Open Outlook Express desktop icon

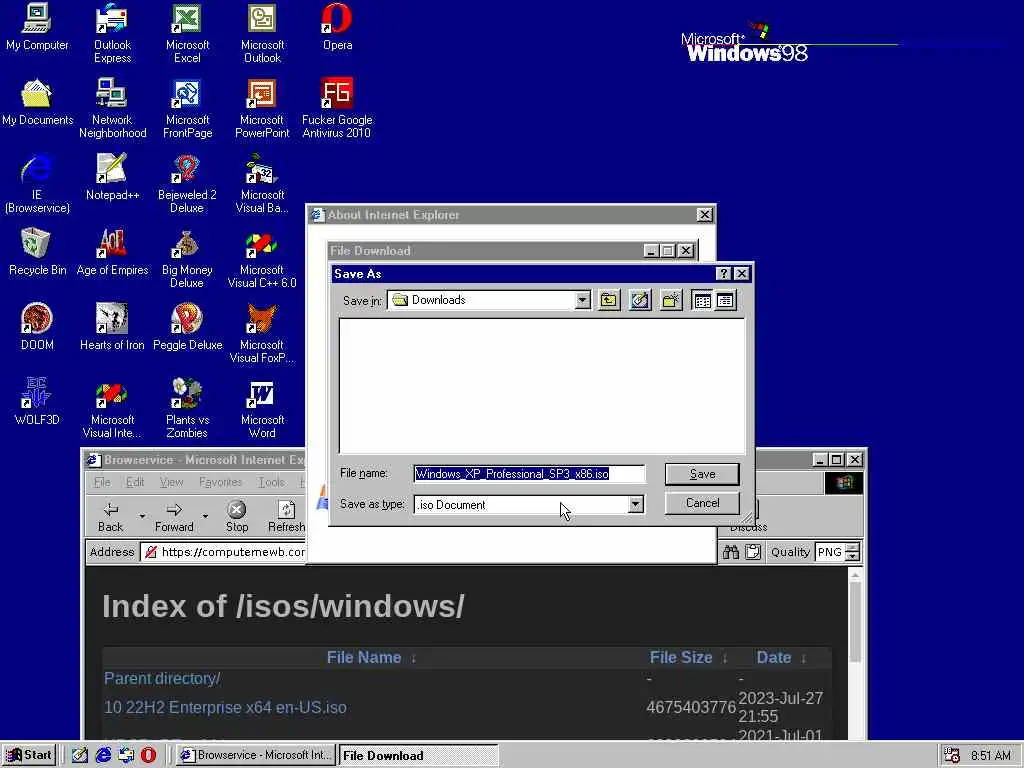coord(112,33)
